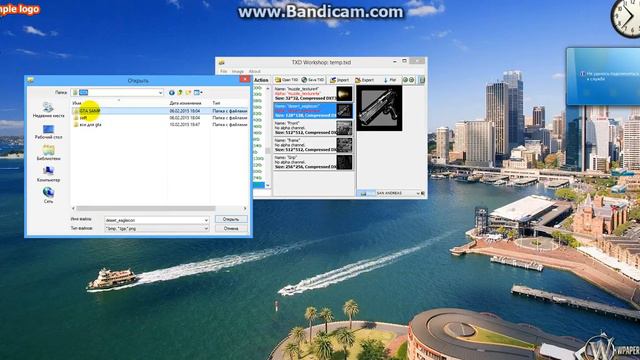Select the muzzle_texture4 texture entry

313,93
